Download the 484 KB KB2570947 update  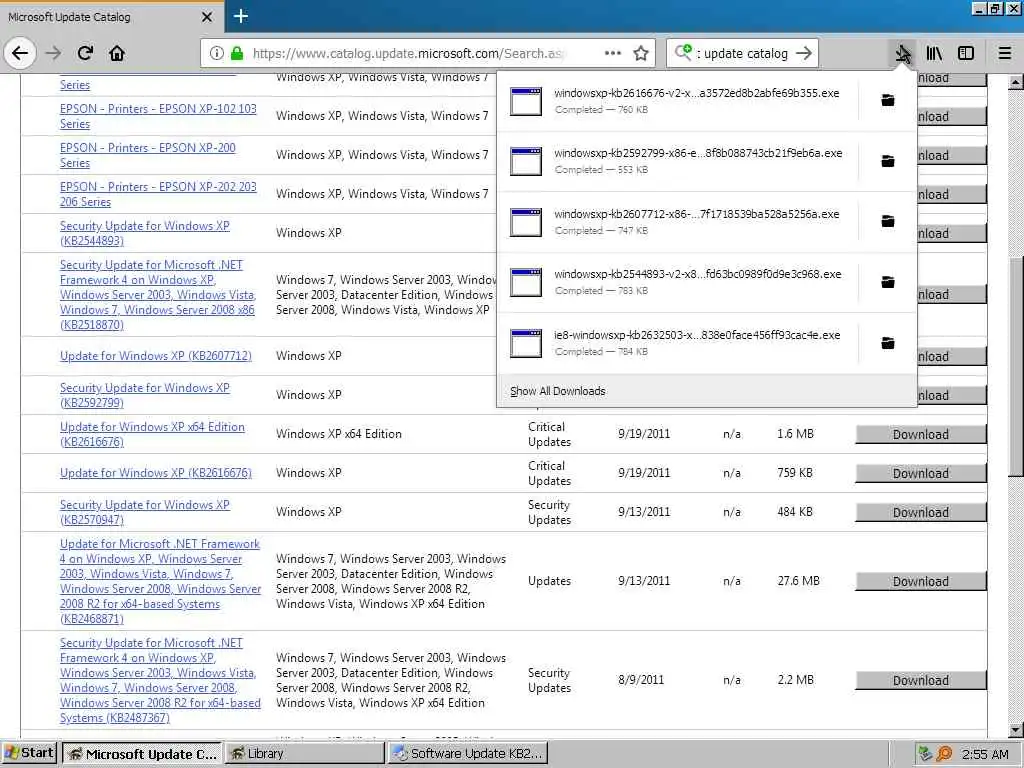[921, 513]
